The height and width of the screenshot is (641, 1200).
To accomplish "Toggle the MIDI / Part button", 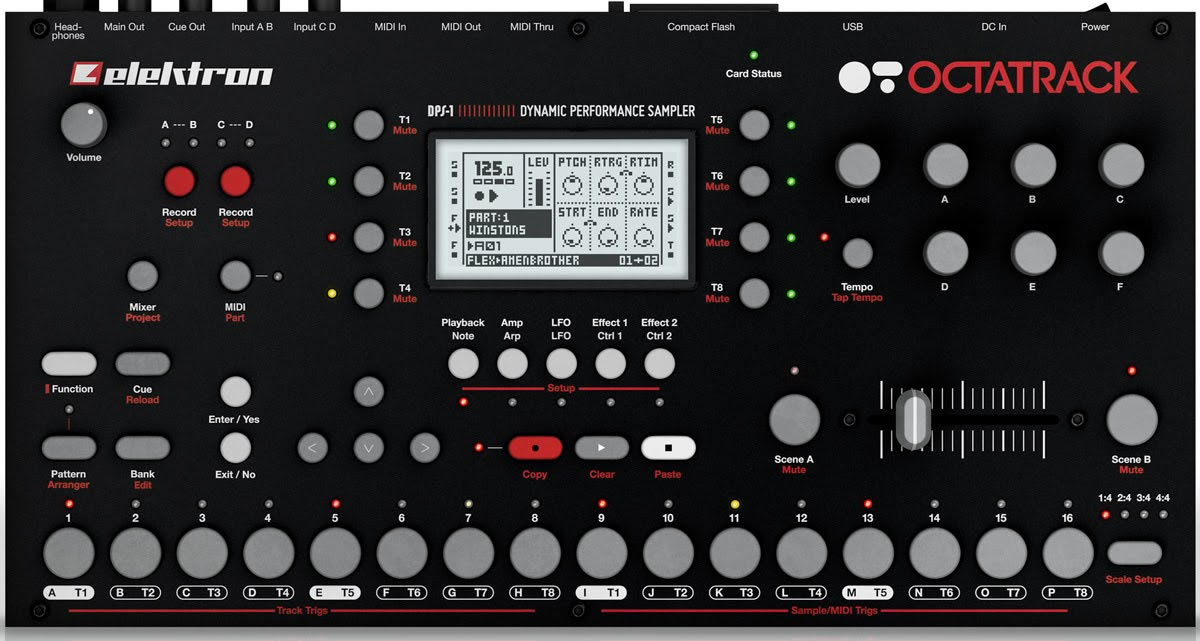I will [x=235, y=276].
